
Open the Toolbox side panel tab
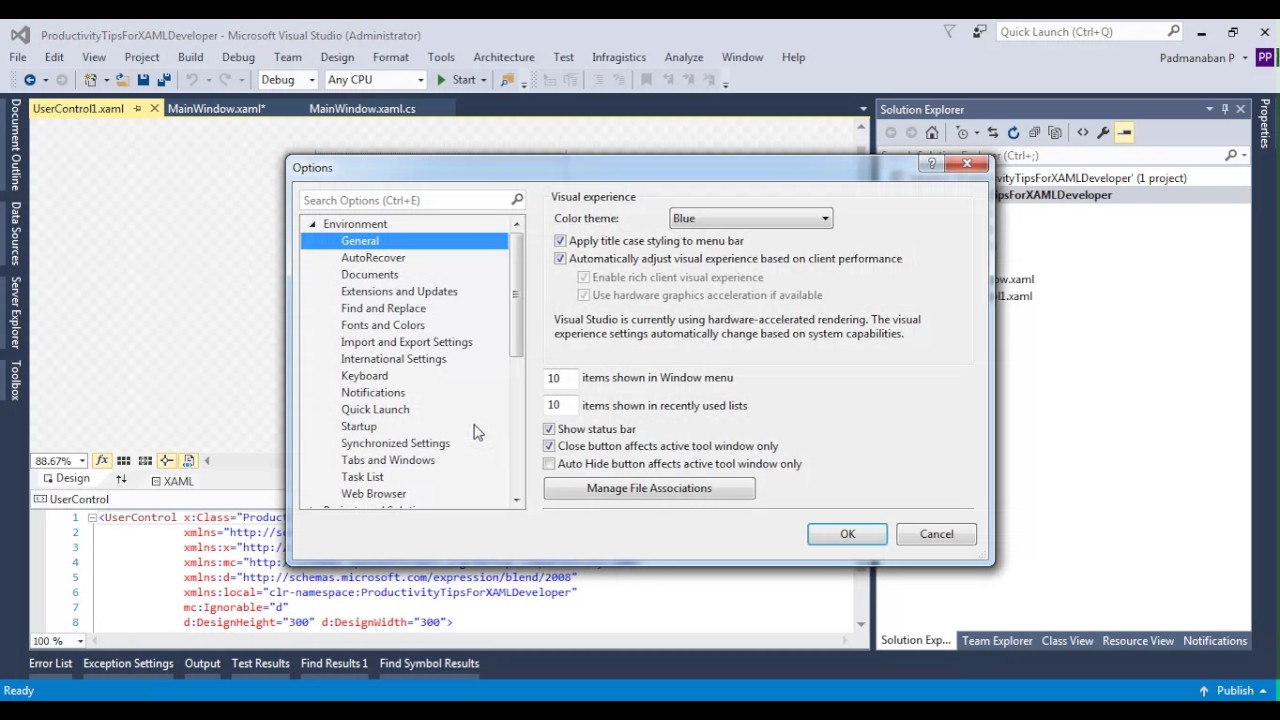pos(15,380)
